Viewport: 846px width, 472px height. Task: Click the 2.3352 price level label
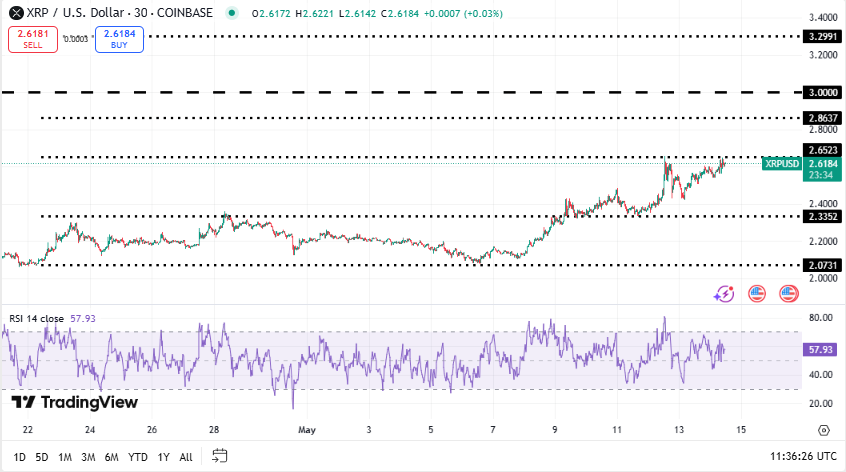[x=822, y=216]
